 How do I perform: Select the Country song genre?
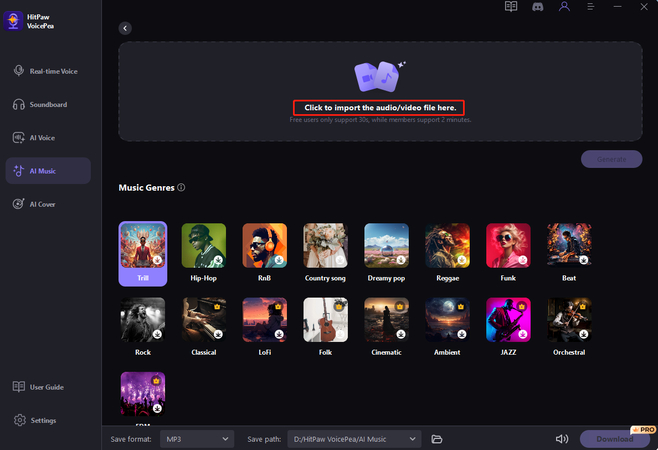(325, 253)
